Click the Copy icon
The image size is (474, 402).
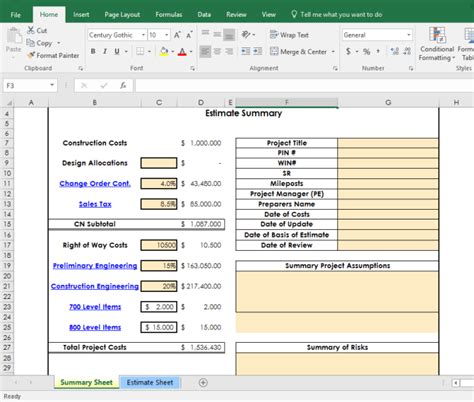click(30, 43)
